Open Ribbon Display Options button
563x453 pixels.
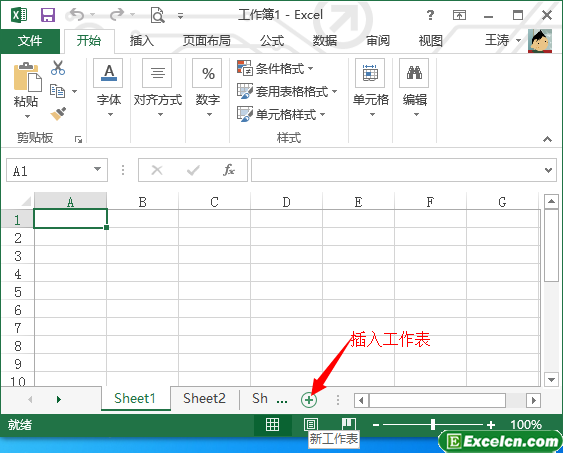459,15
